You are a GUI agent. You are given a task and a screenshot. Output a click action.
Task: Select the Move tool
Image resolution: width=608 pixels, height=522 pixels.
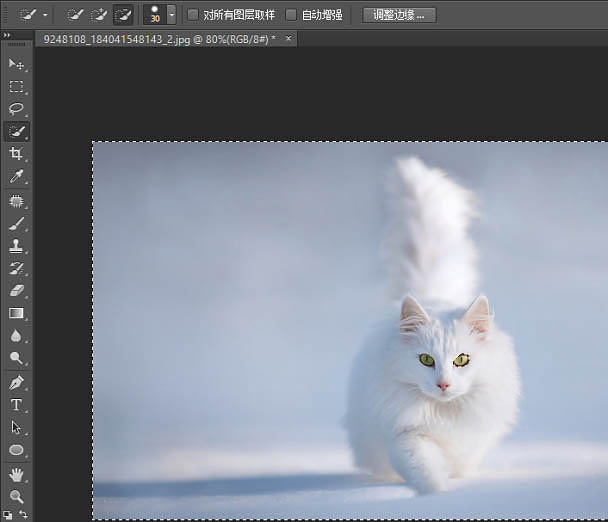(x=16, y=64)
